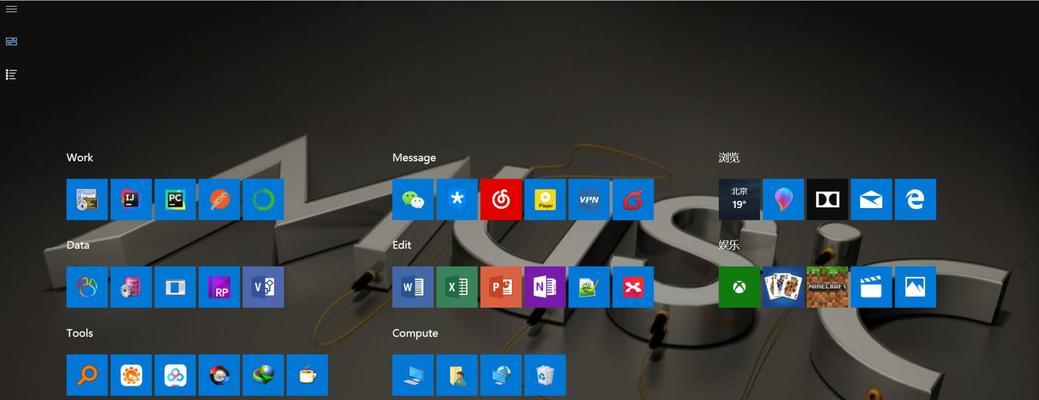Screen dimensions: 1039x400
Task: Launch the Baidu Netdisk cloud tile
Action: click(x=175, y=375)
